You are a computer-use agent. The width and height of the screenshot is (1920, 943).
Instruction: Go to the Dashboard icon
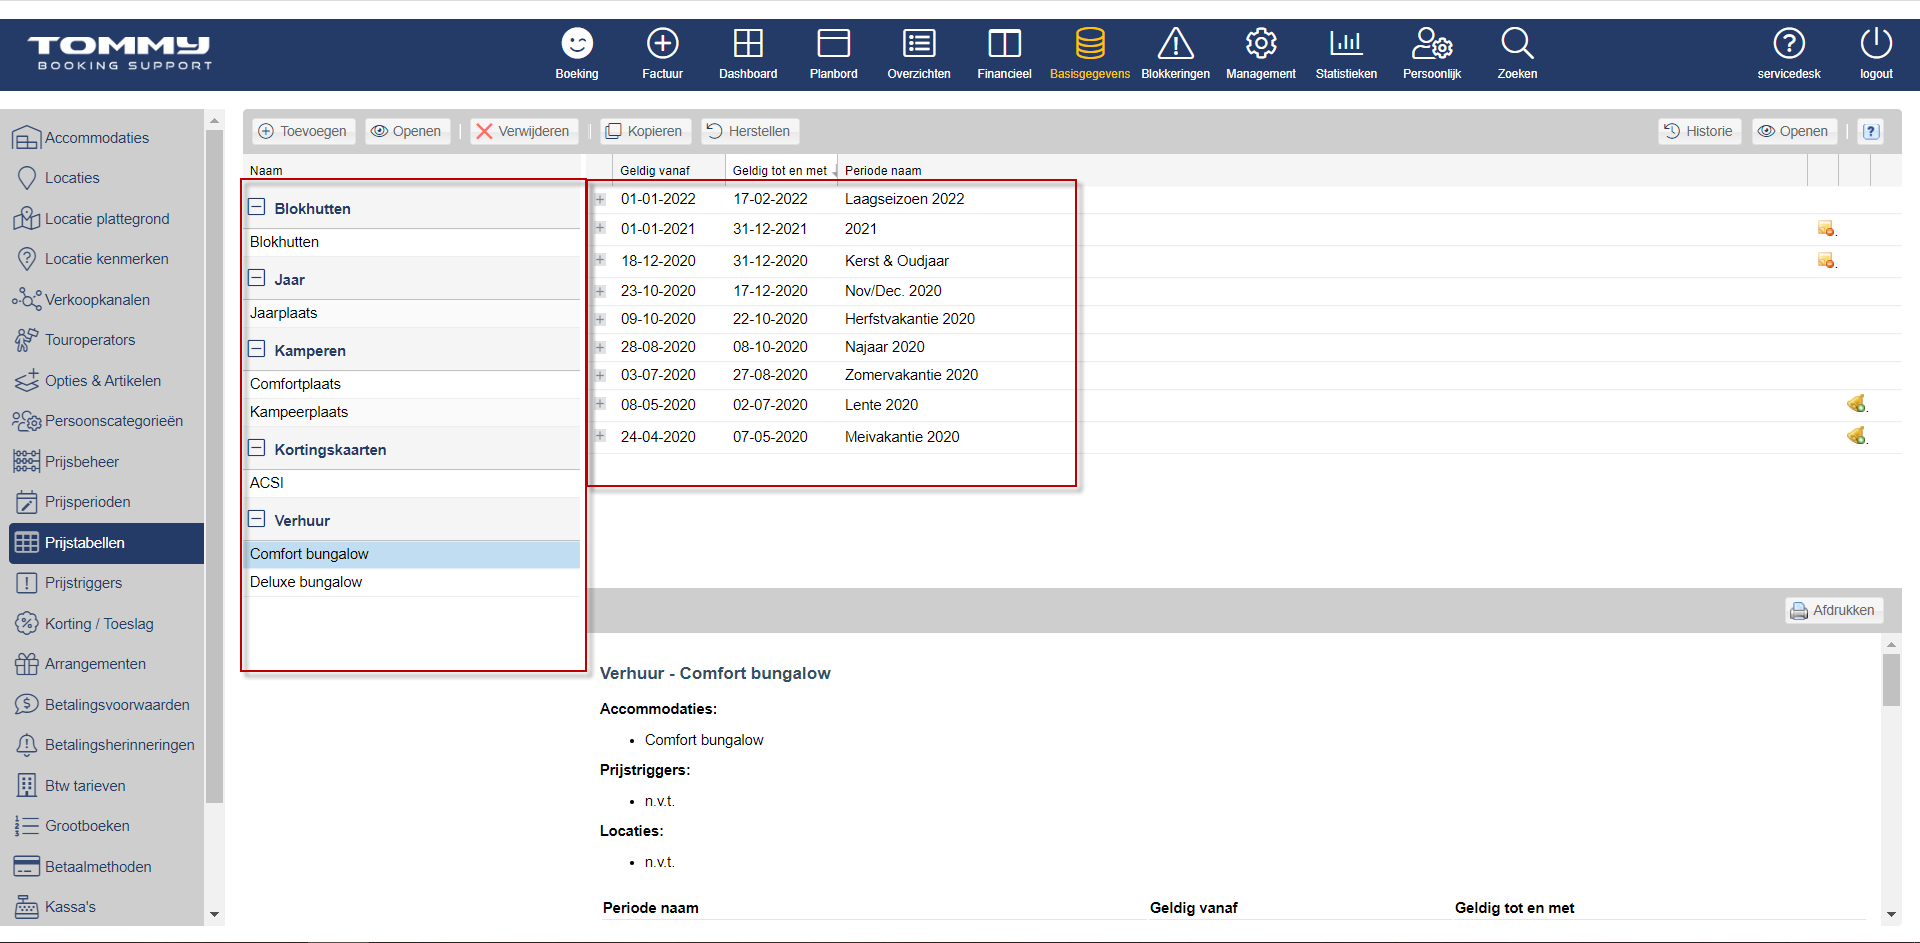click(x=748, y=44)
